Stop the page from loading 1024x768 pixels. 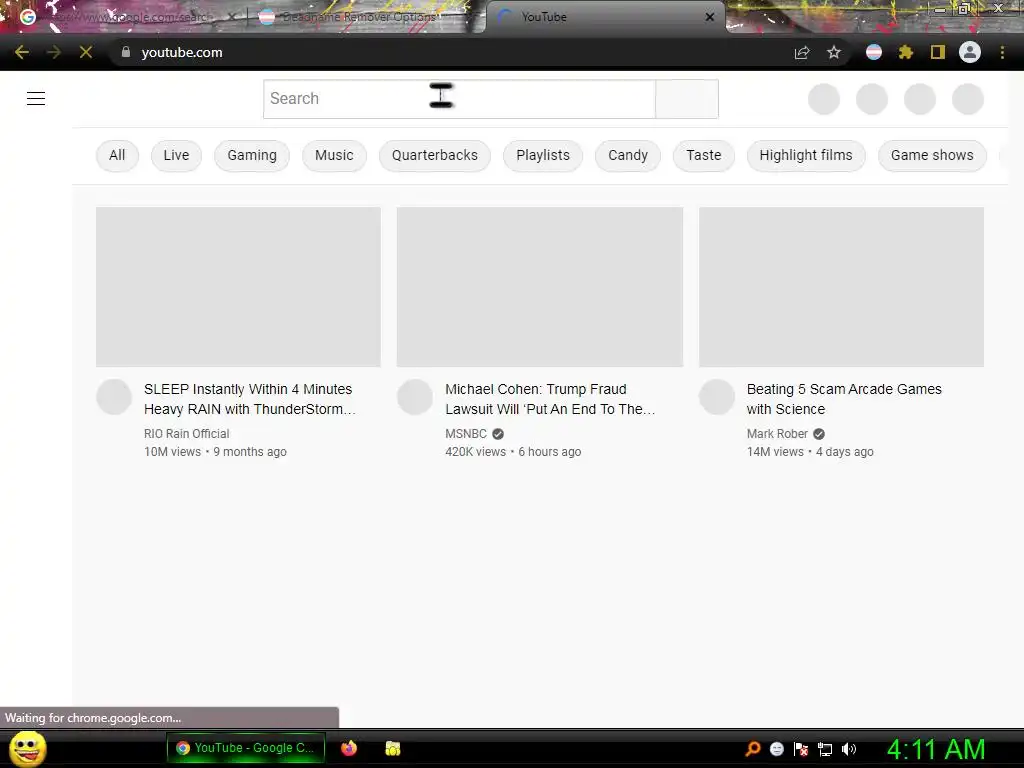[x=86, y=52]
